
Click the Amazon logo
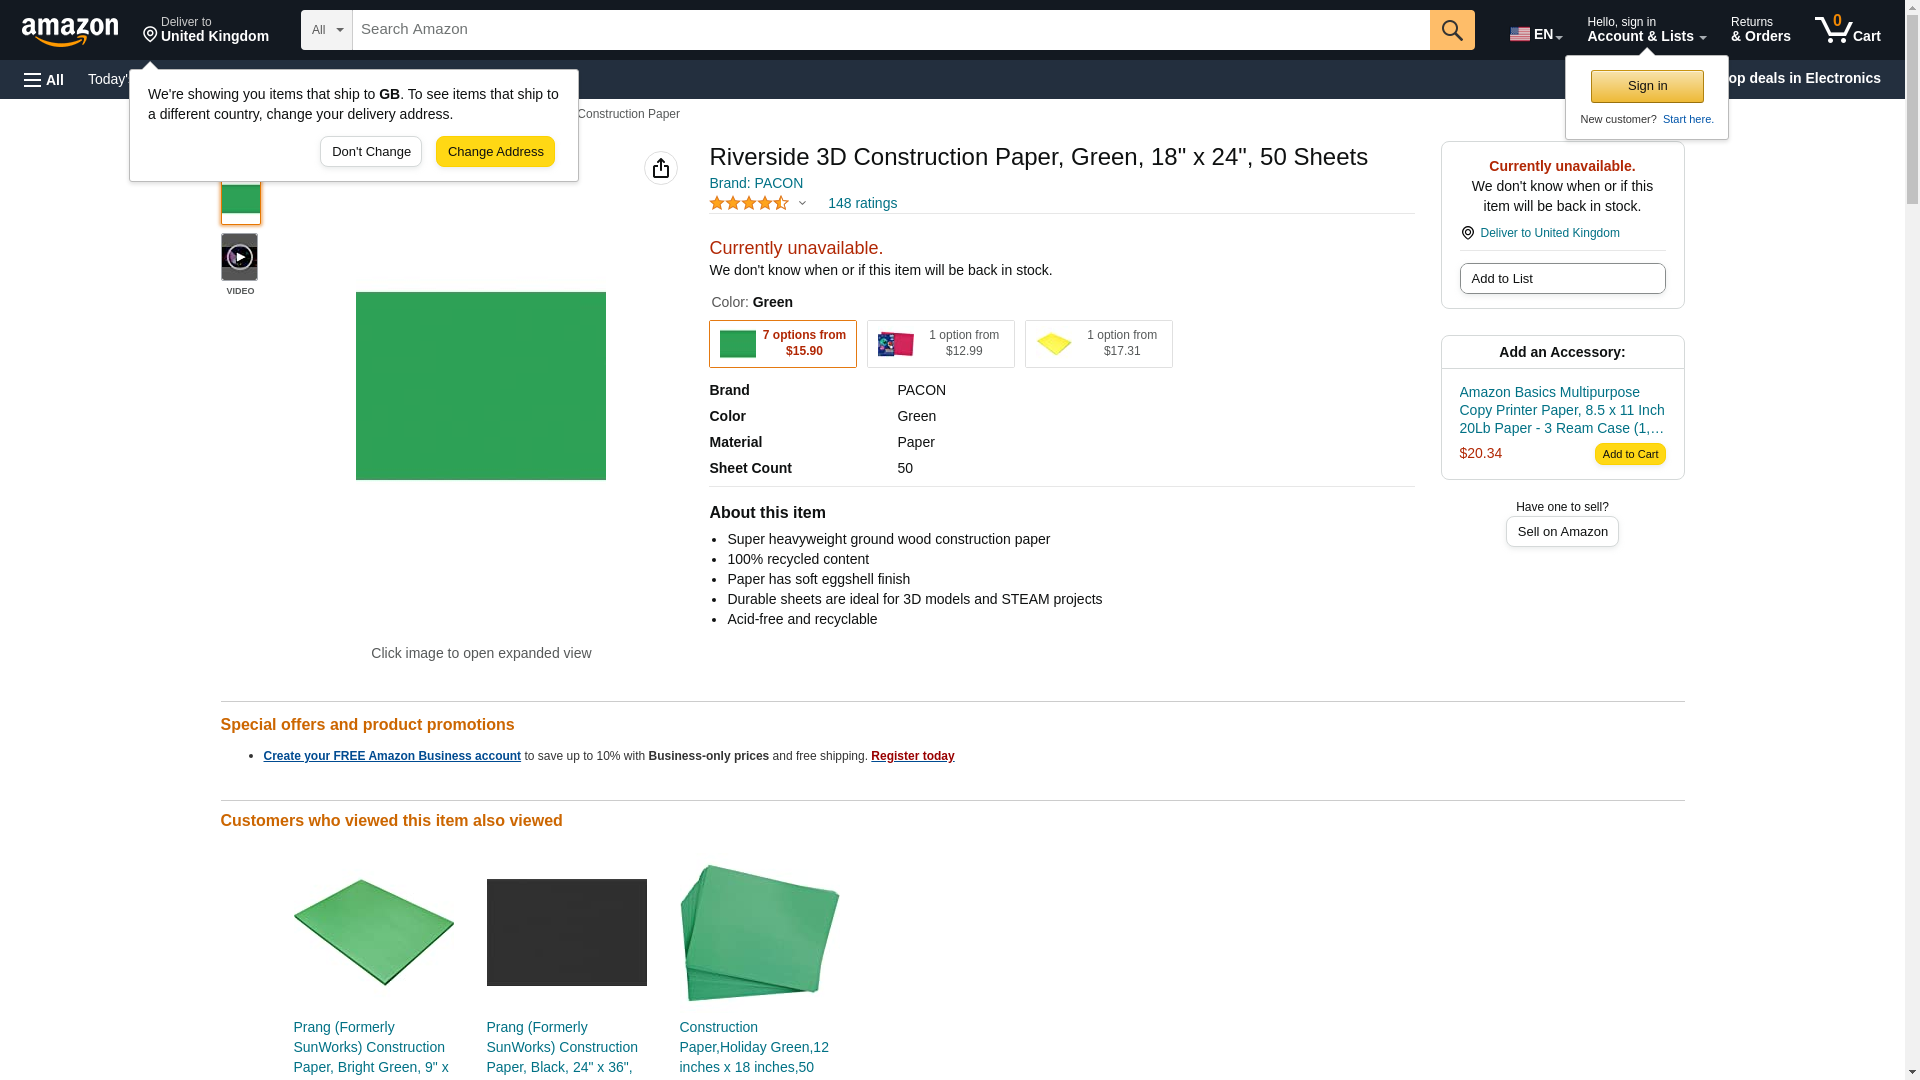[x=70, y=31]
